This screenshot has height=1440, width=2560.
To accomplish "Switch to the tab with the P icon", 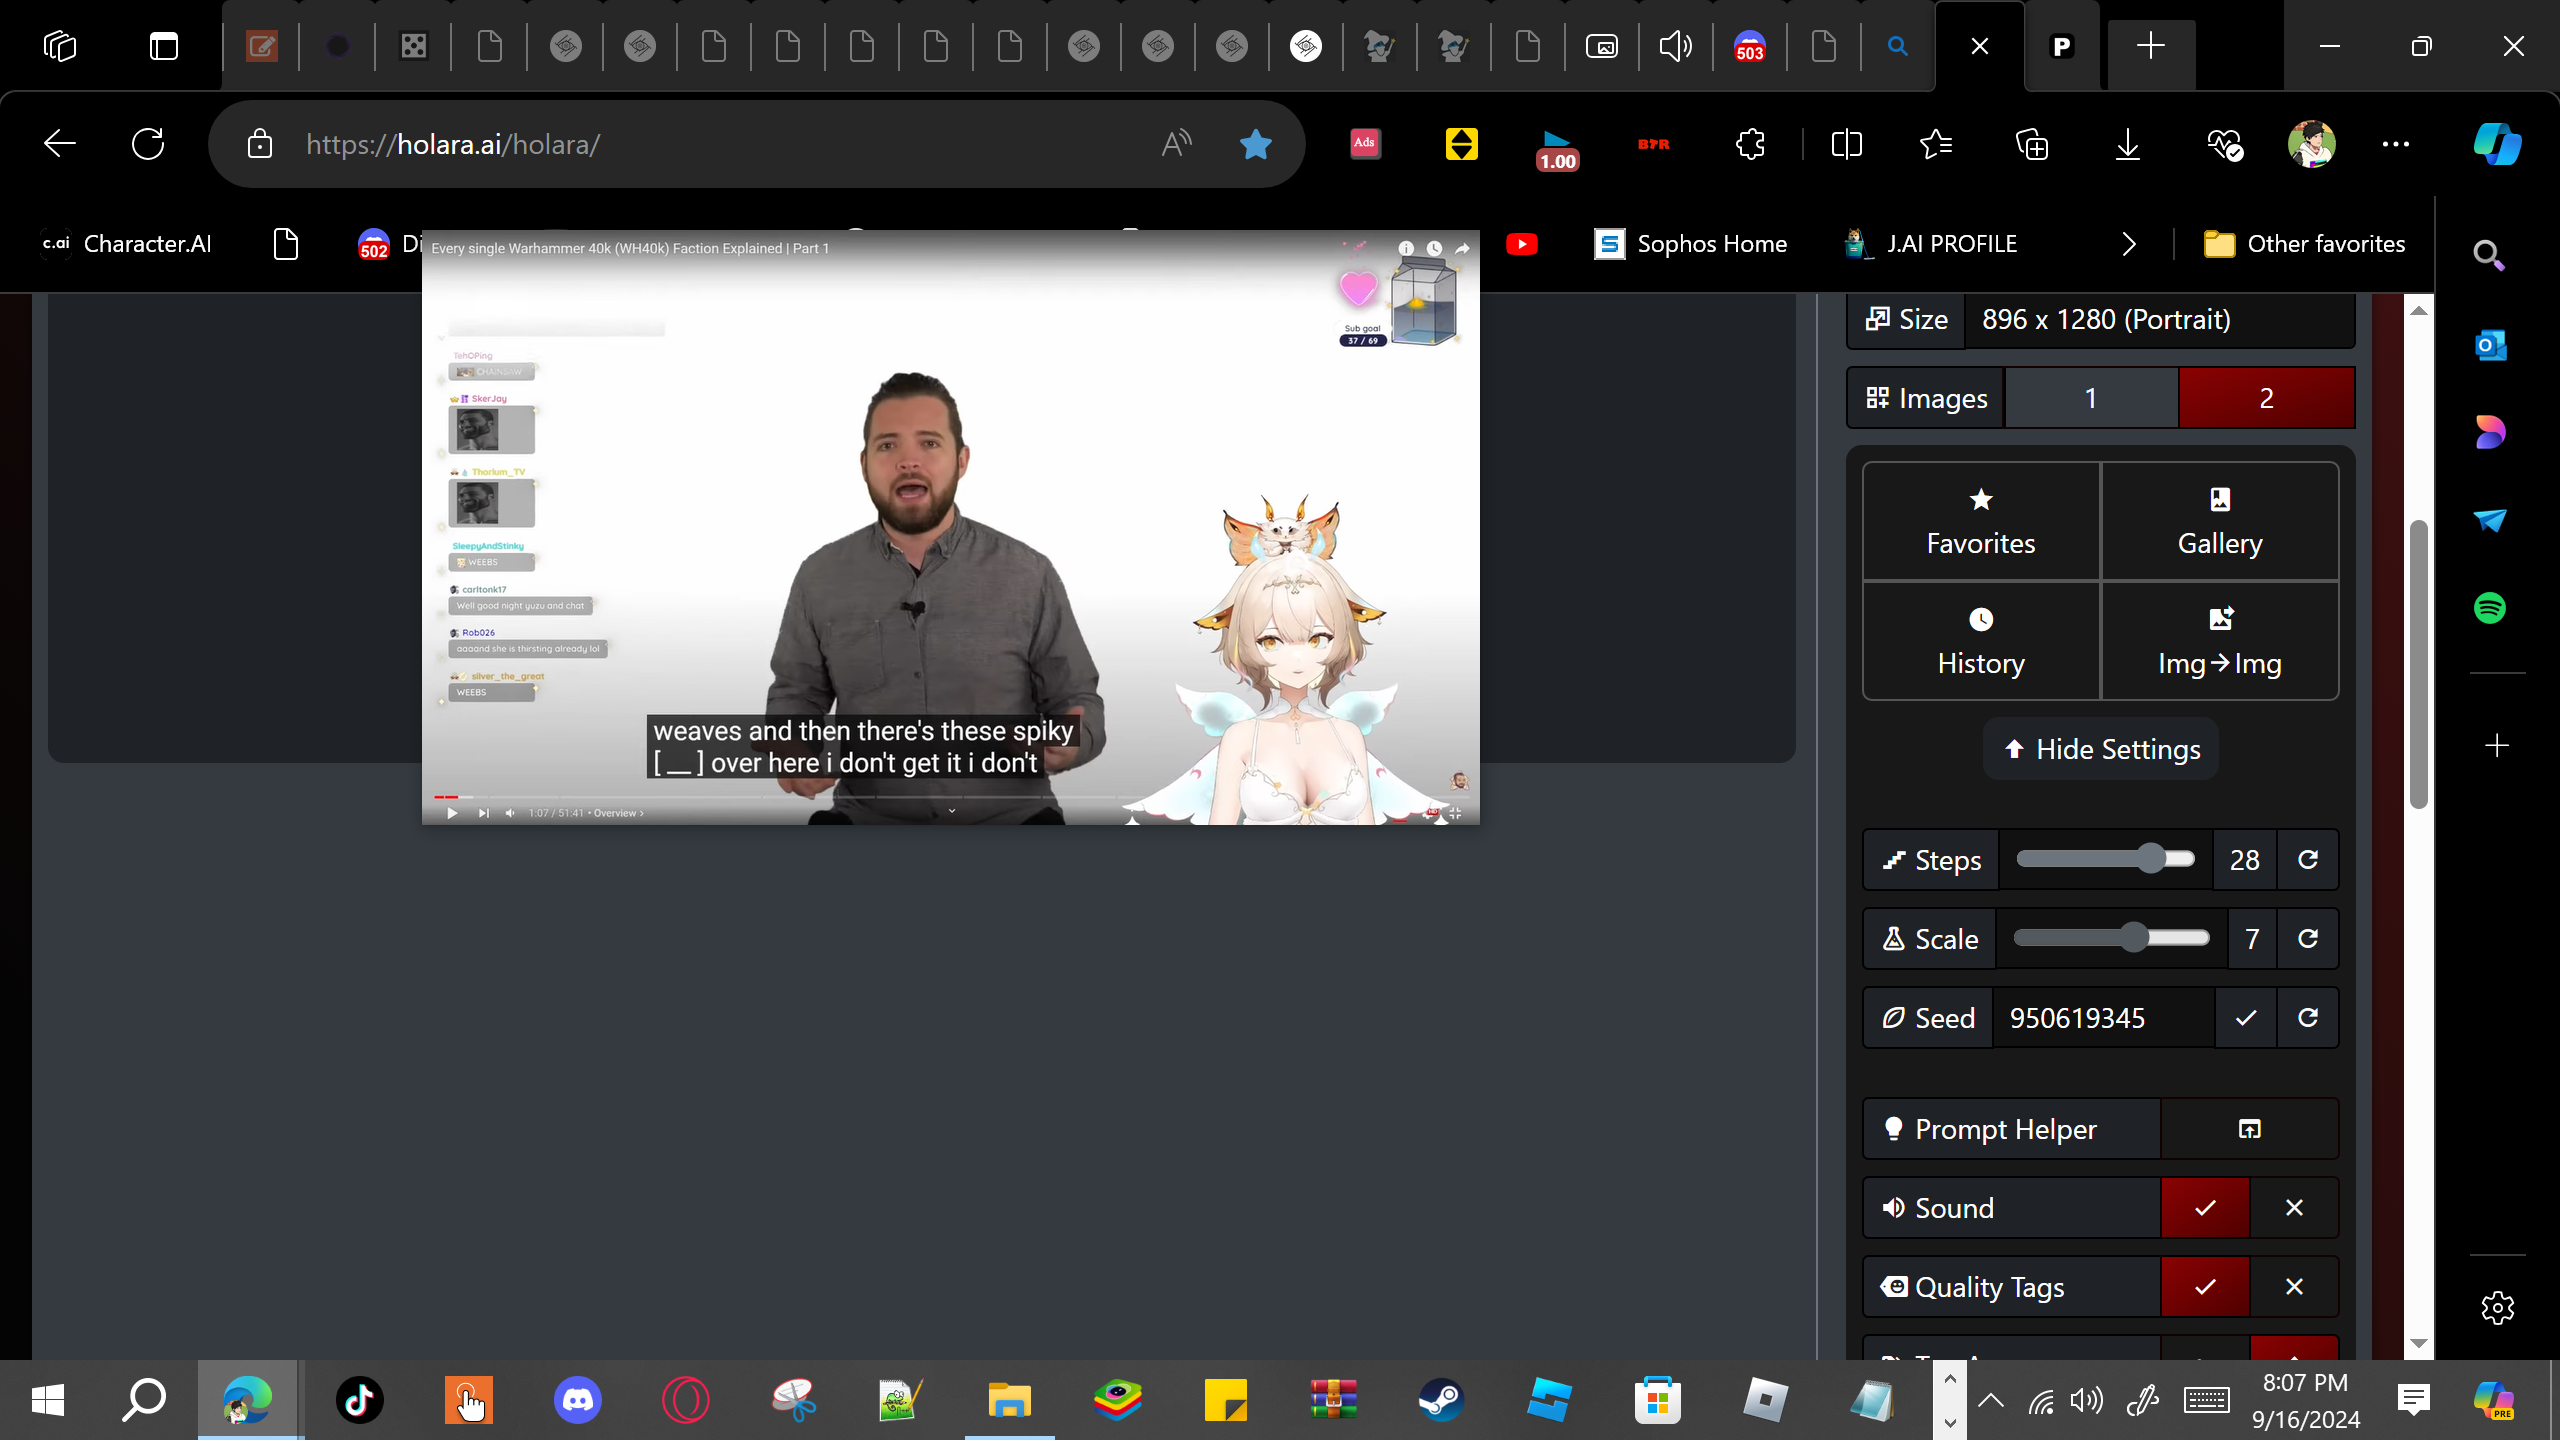I will click(x=2062, y=46).
